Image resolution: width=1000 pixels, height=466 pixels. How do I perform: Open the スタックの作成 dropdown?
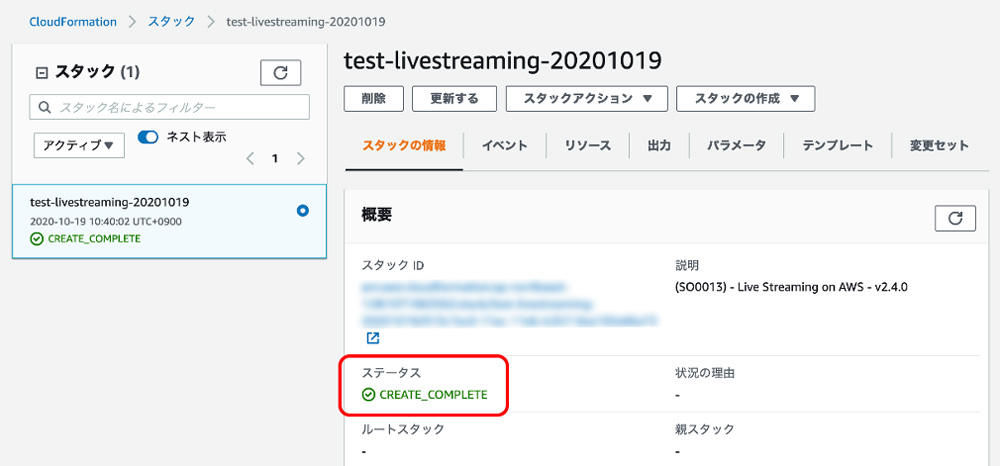746,99
